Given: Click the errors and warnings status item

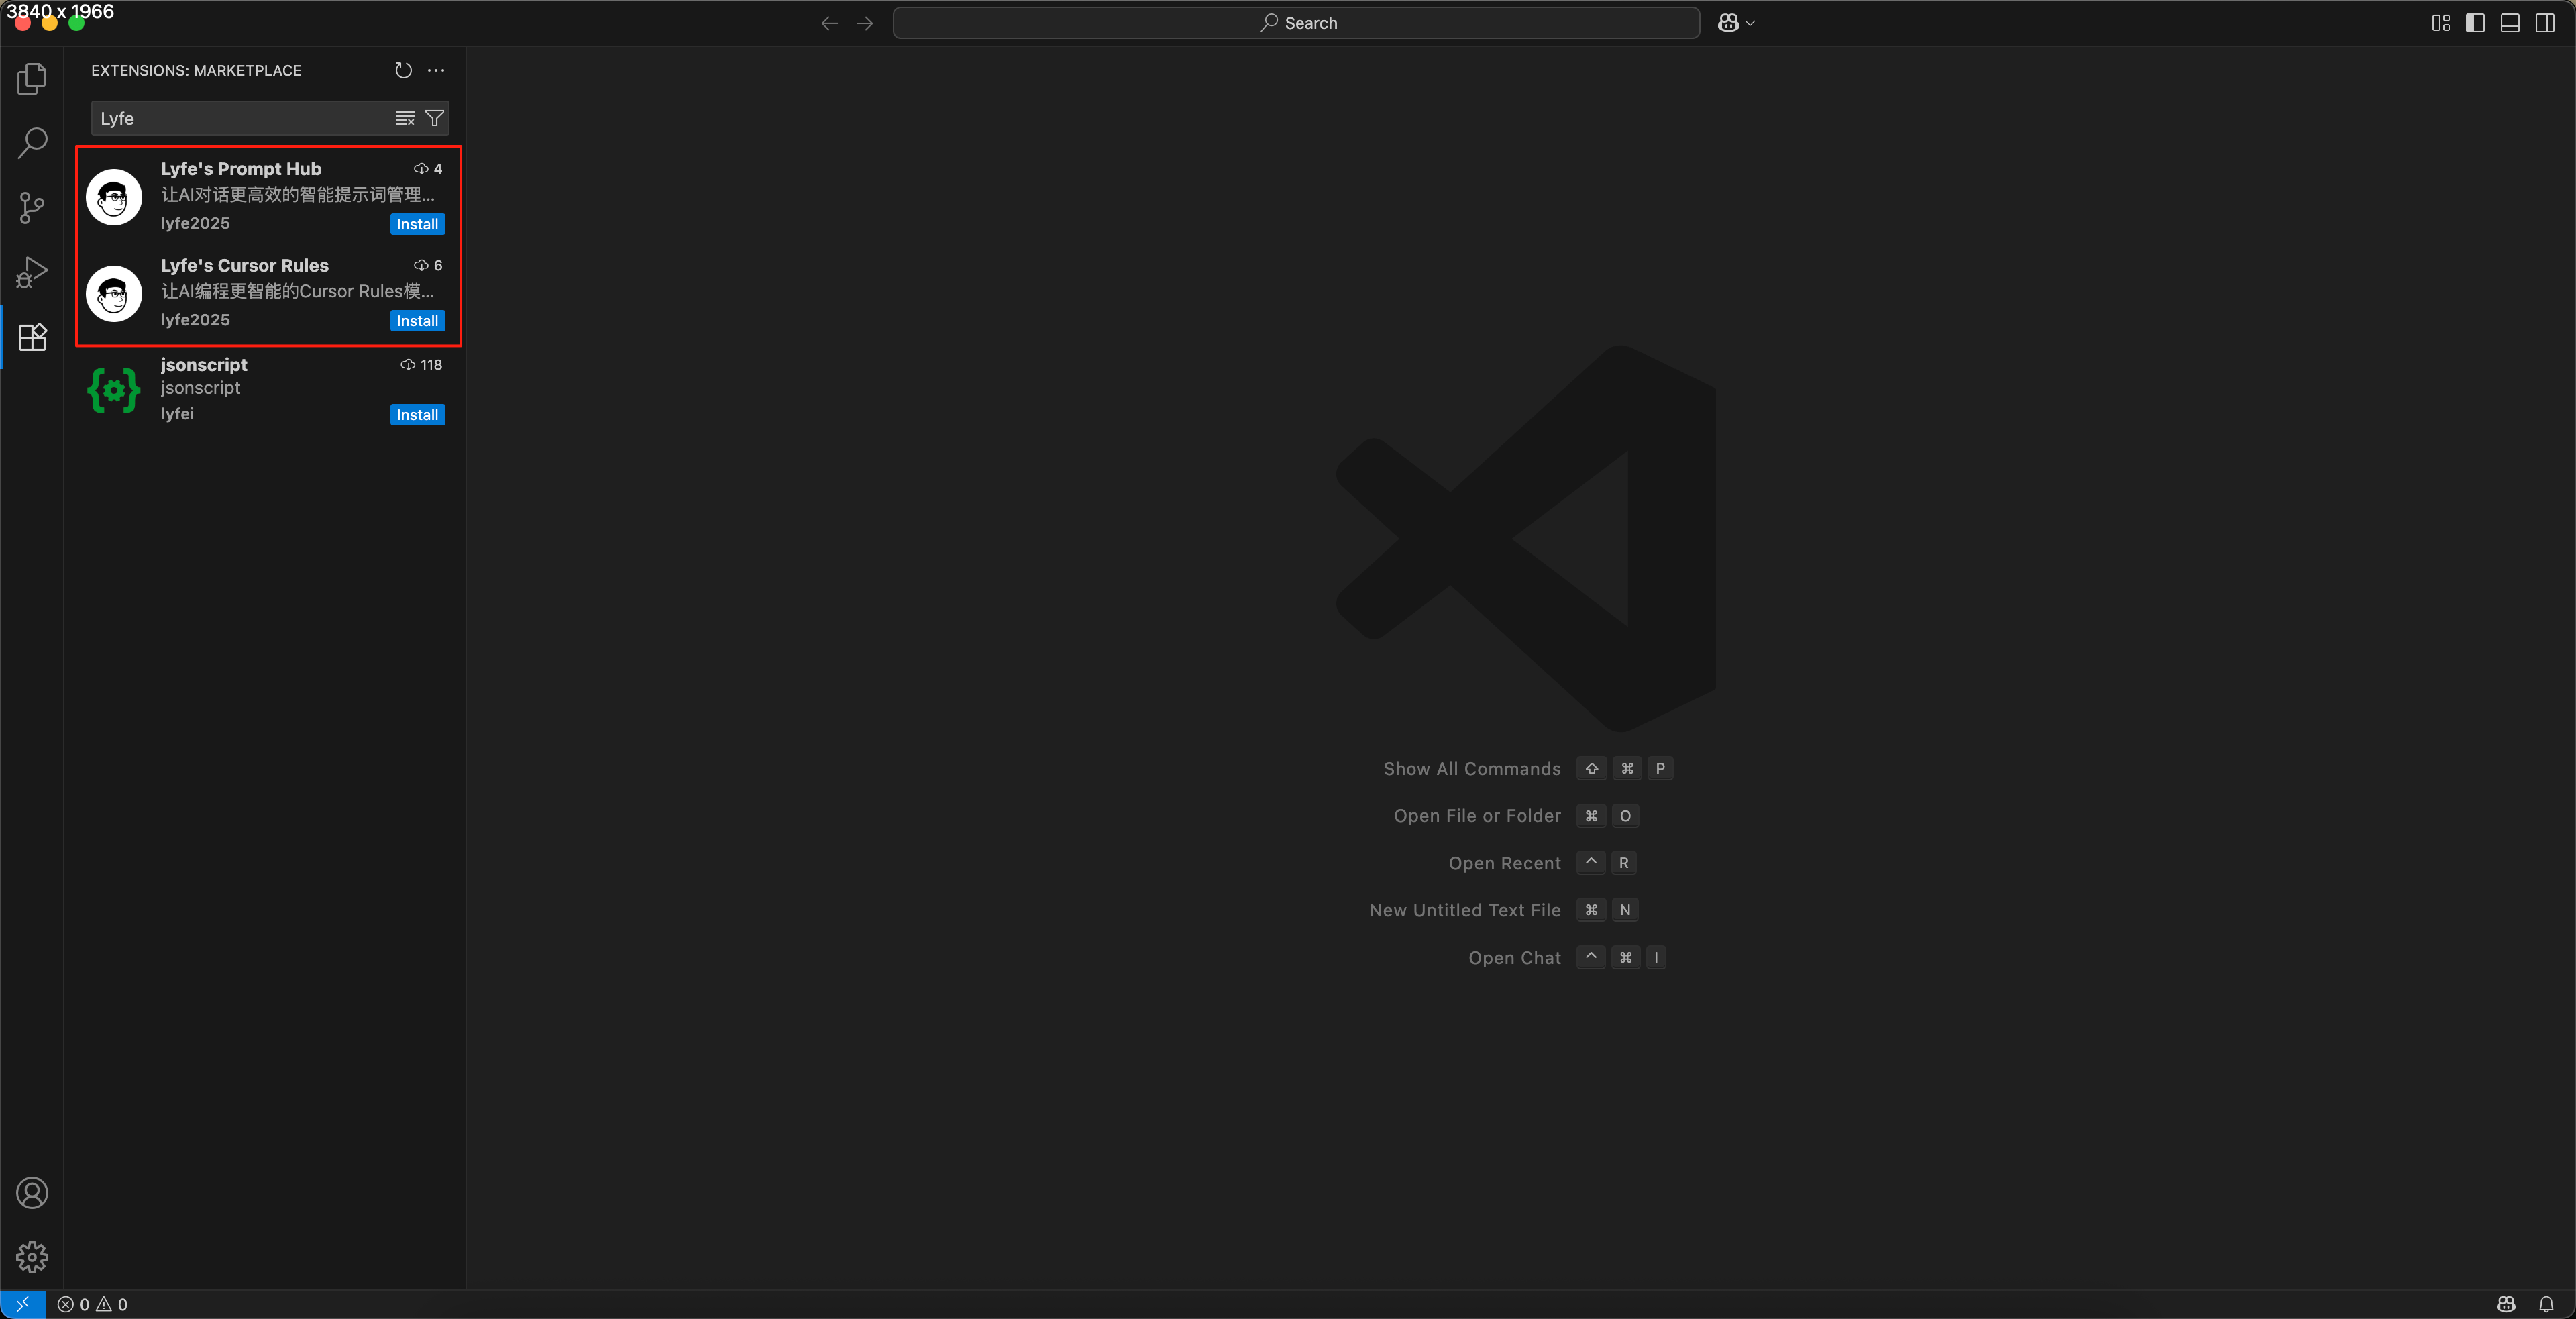Looking at the screenshot, I should click(x=93, y=1304).
